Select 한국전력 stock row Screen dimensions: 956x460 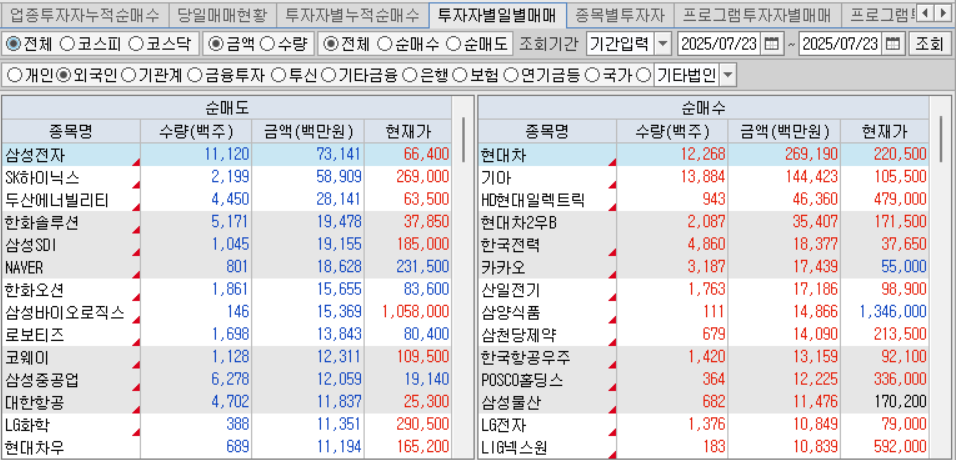(704, 245)
